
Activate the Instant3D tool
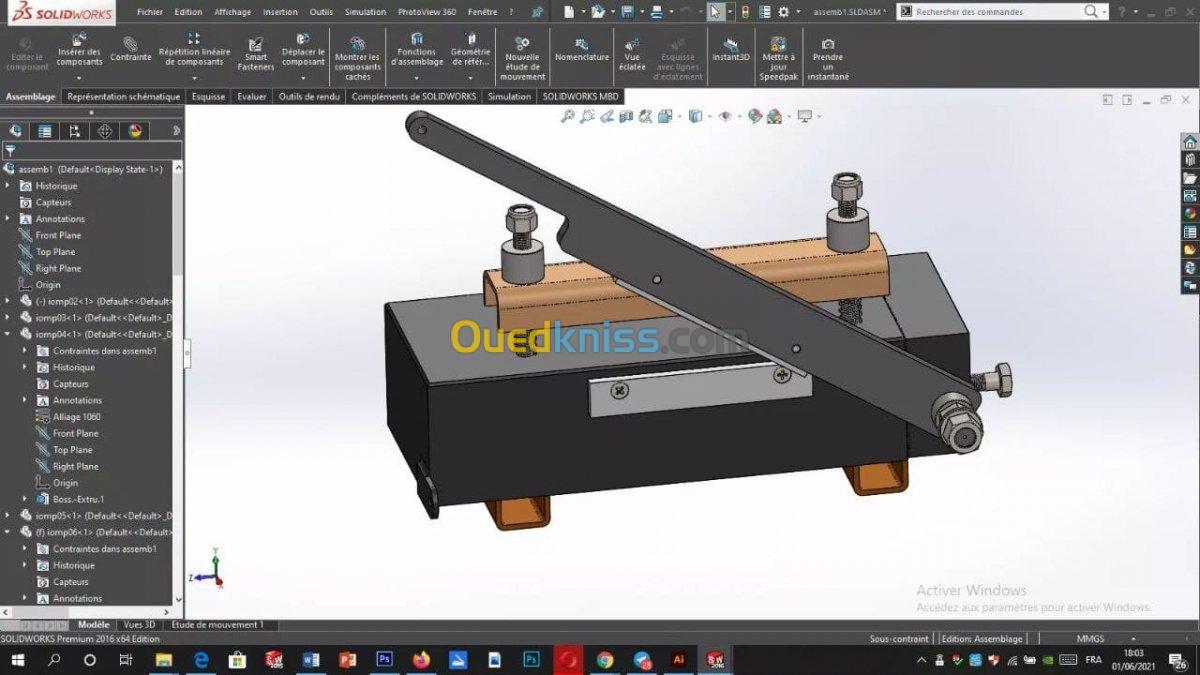(x=731, y=50)
